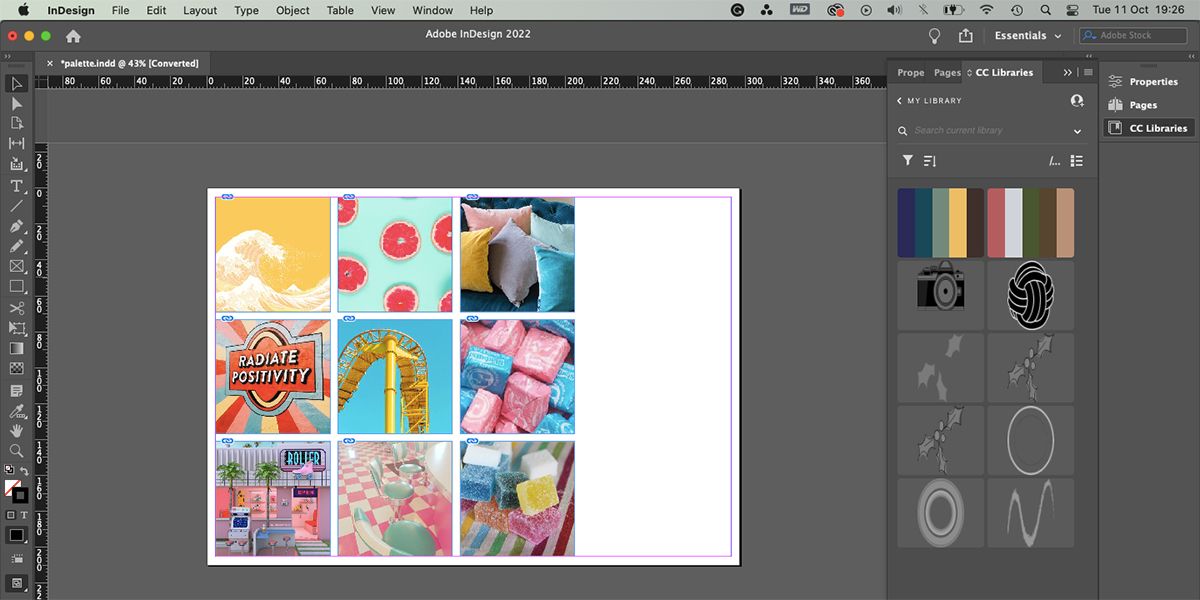Pick the Eyedropper tool
The width and height of the screenshot is (1200, 600).
(16, 411)
